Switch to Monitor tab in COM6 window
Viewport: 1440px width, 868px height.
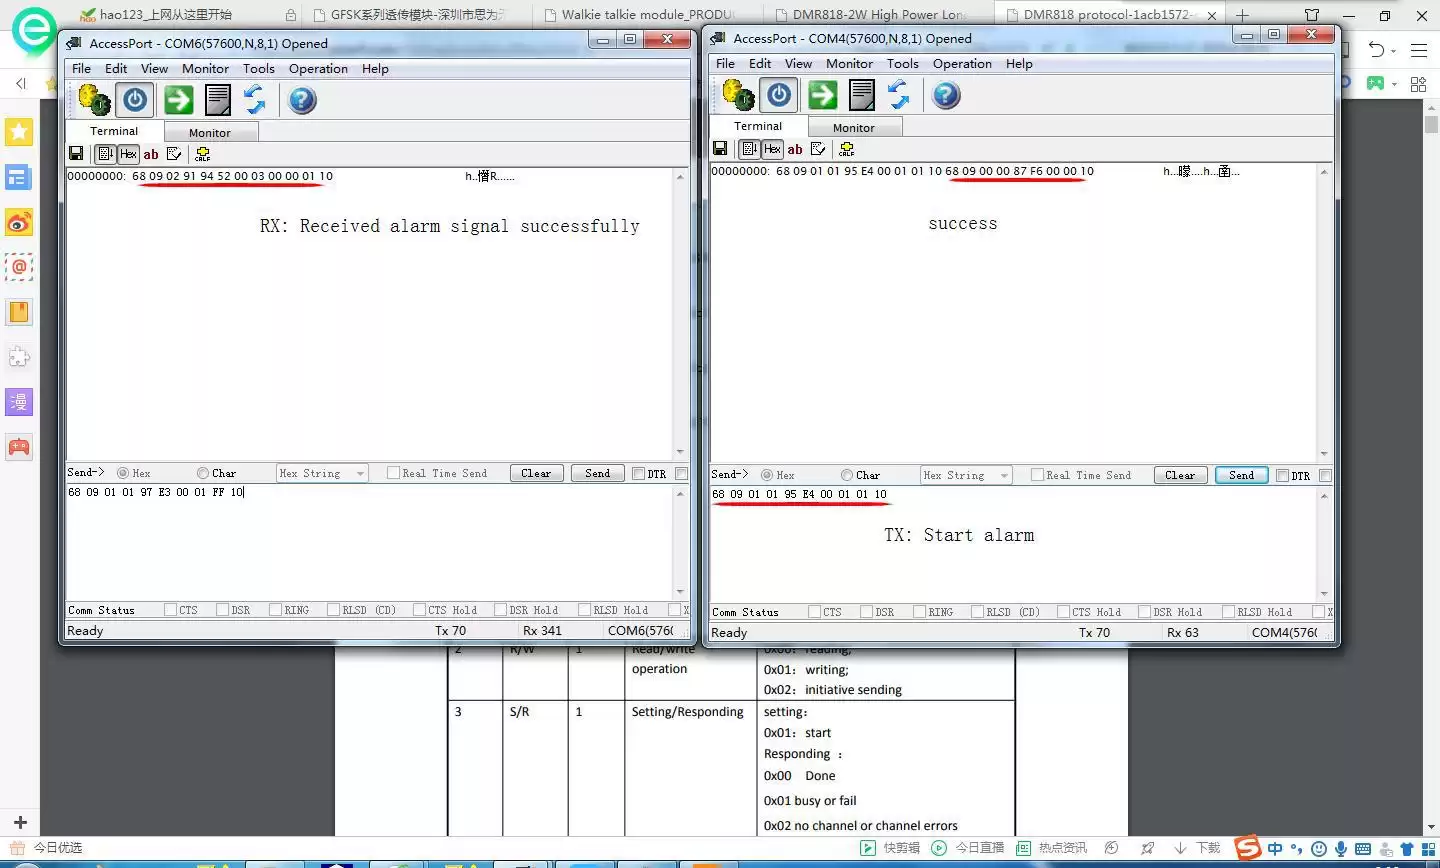[209, 133]
